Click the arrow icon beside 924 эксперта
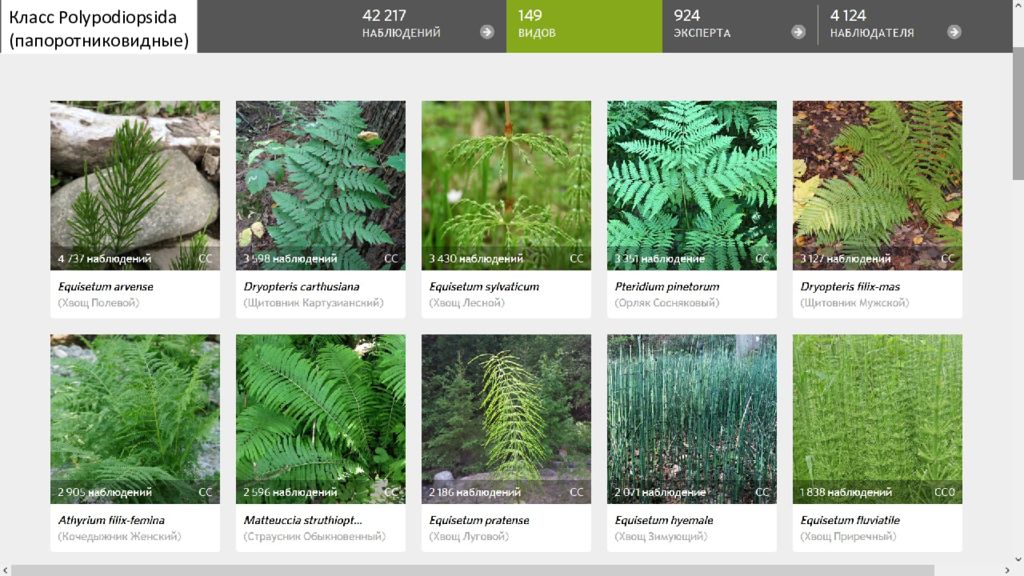Image resolution: width=1024 pixels, height=576 pixels. (798, 32)
